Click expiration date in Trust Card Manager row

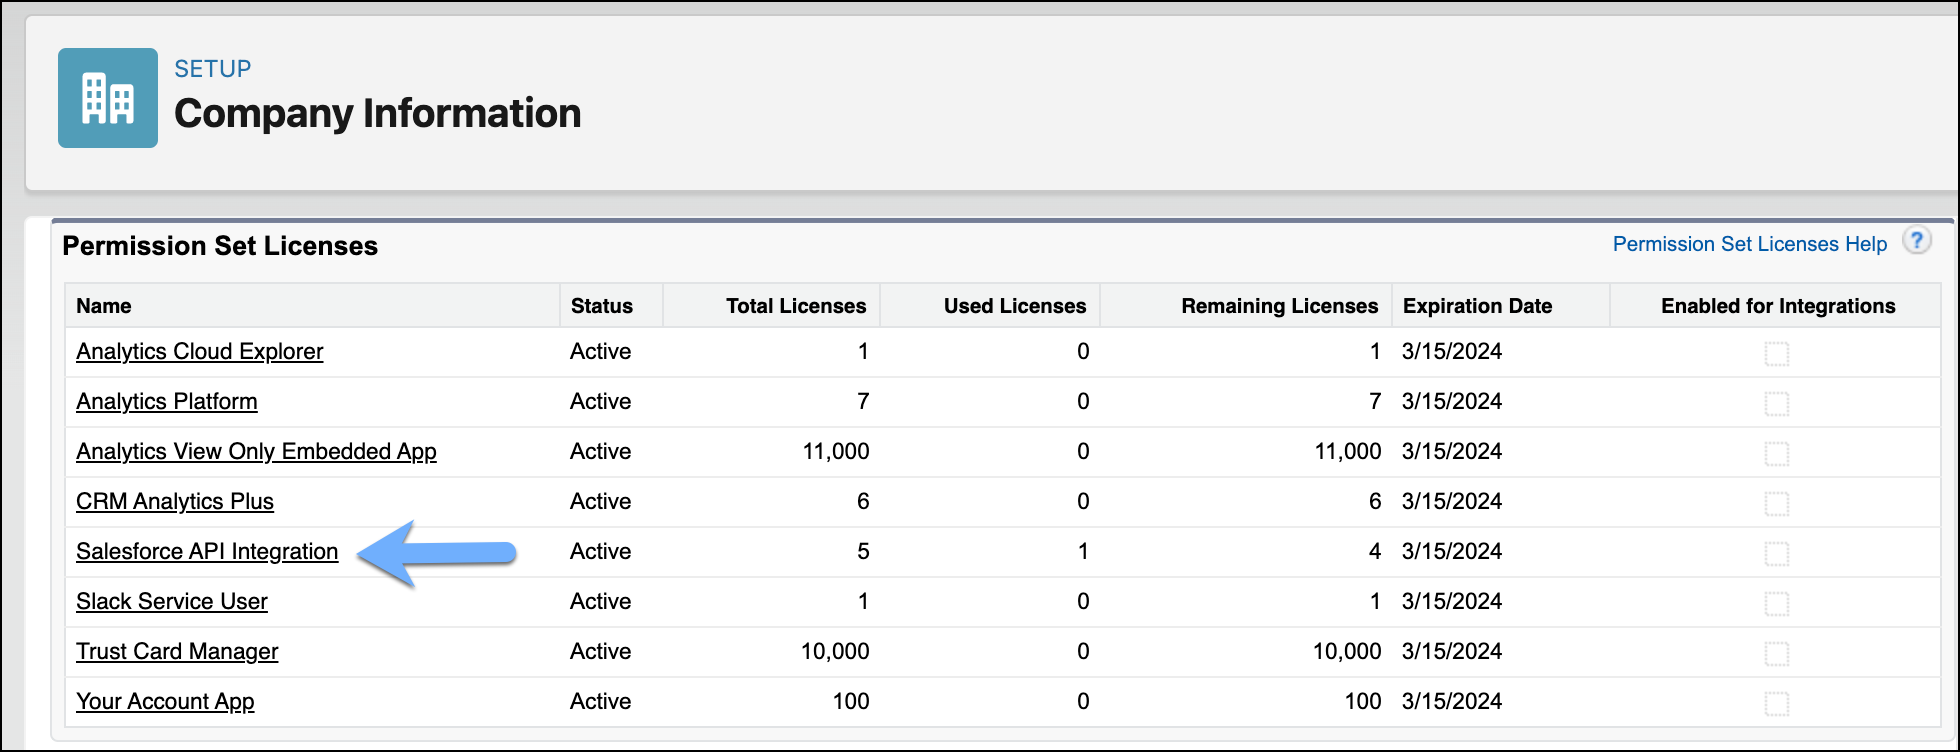[x=1452, y=651]
